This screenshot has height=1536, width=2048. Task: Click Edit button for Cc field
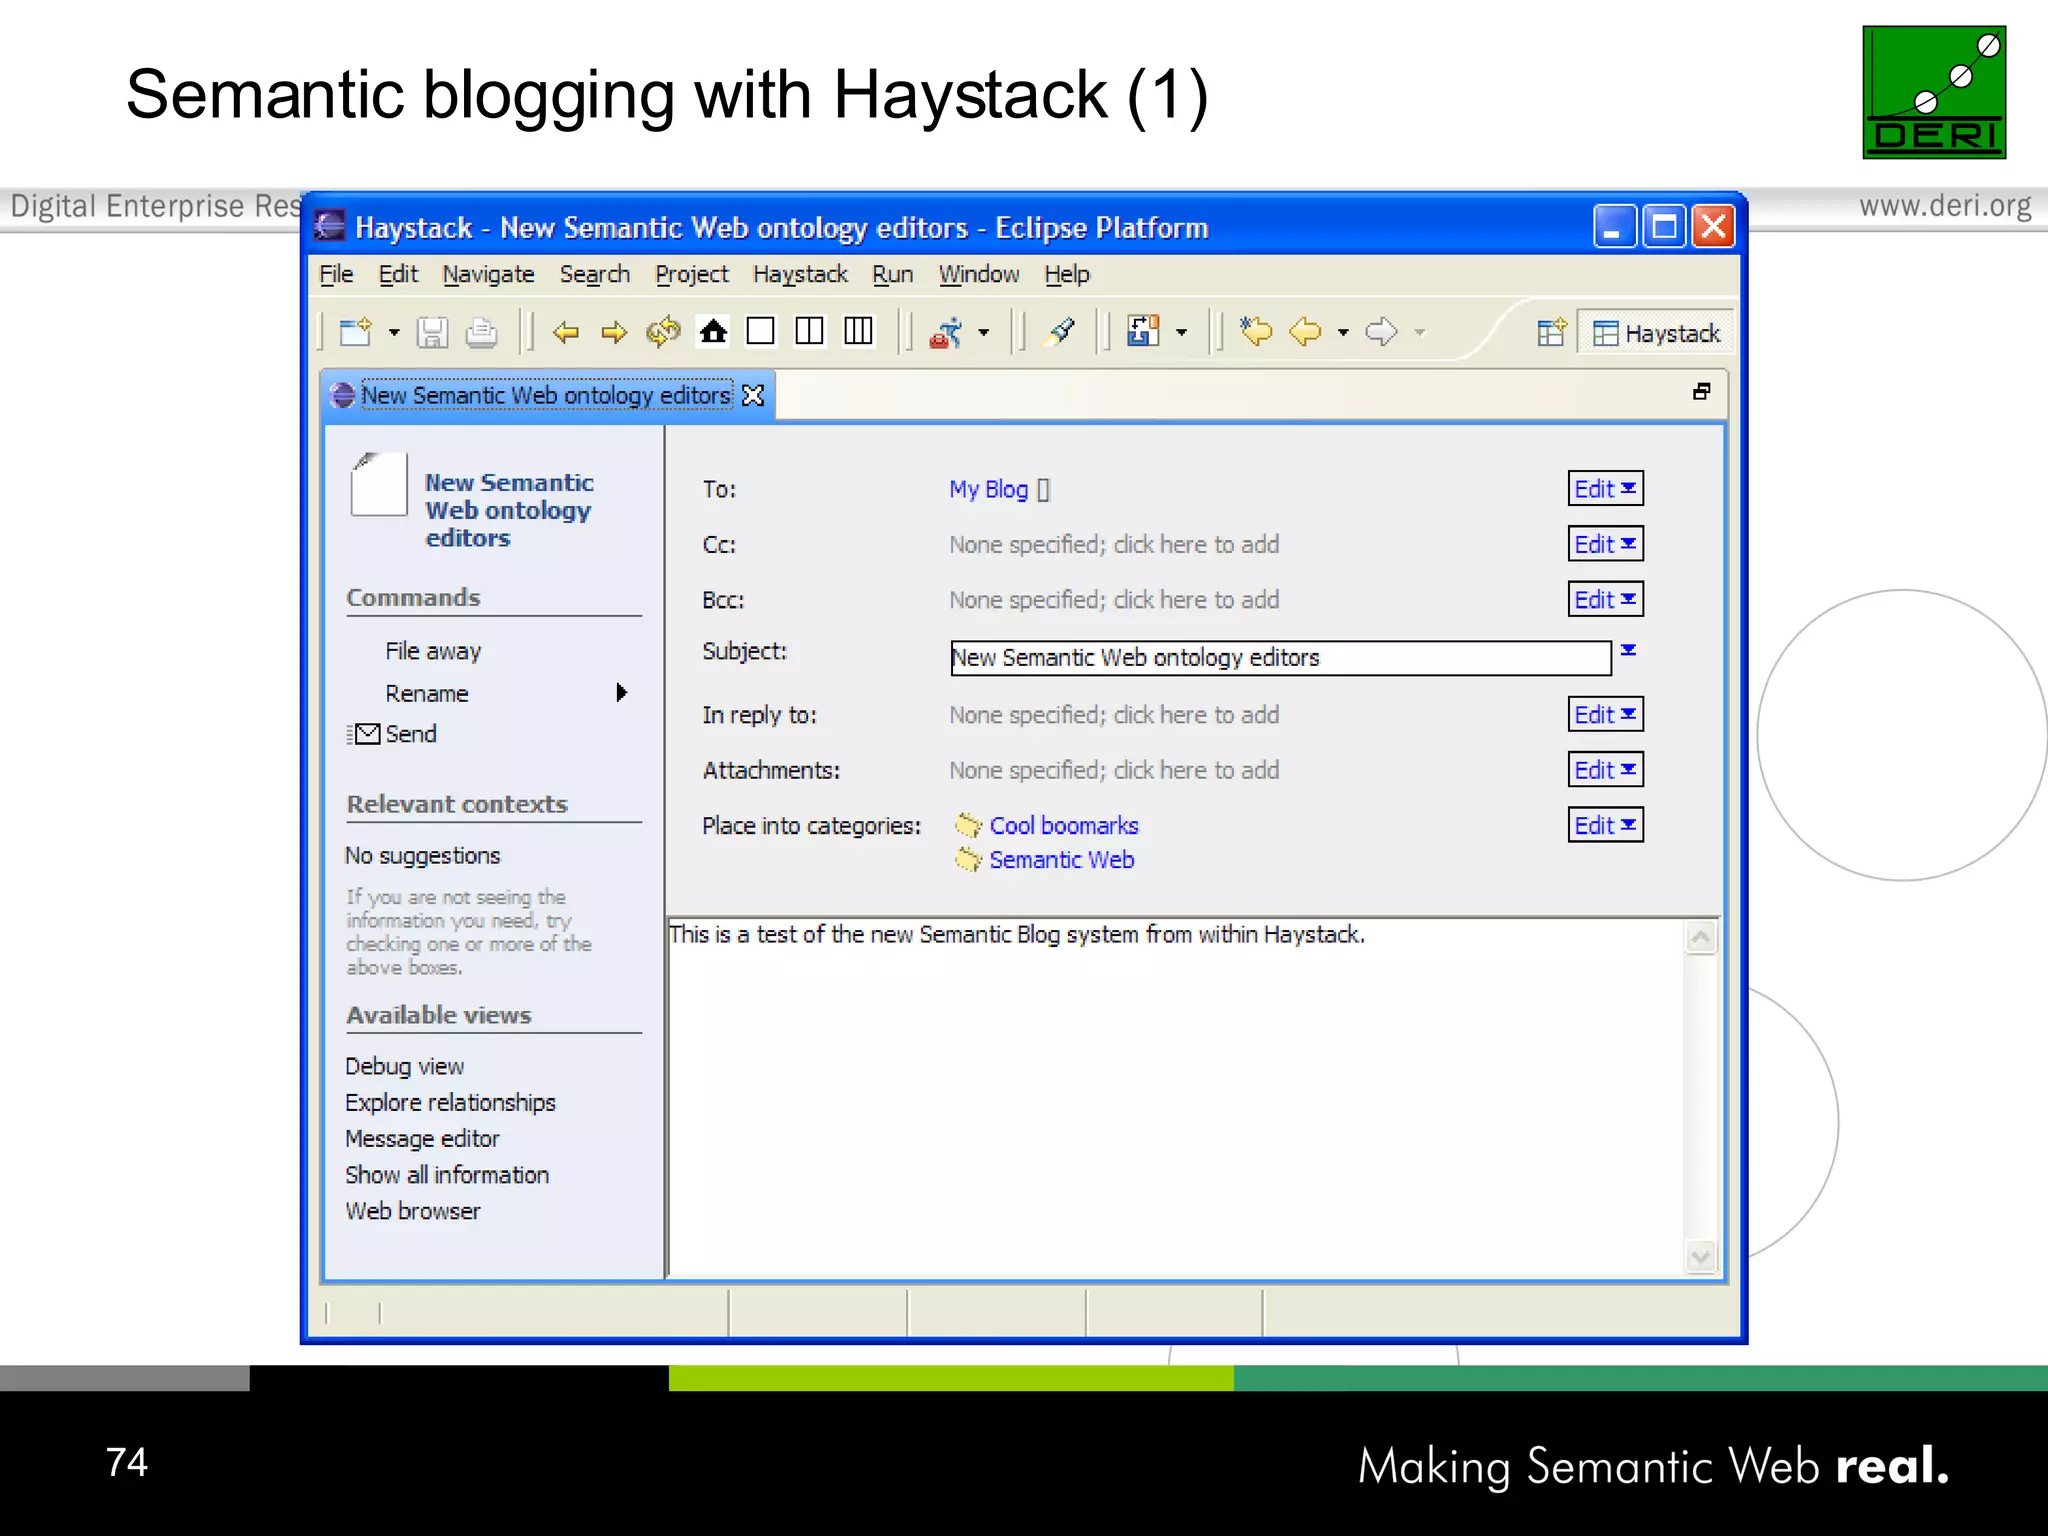pos(1605,544)
